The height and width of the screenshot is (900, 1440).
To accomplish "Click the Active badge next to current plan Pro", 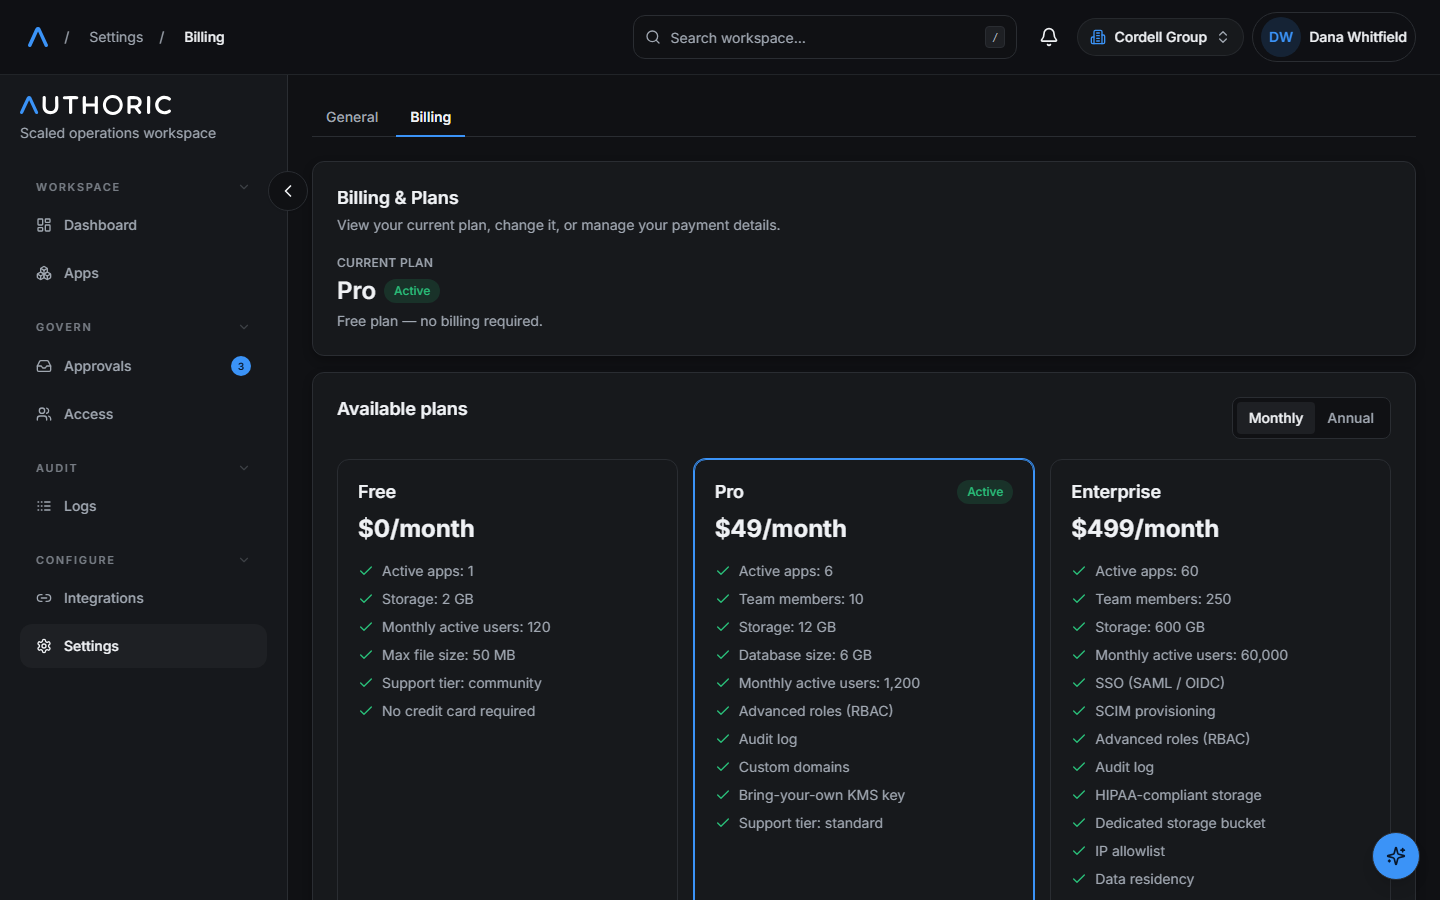I will pyautogui.click(x=412, y=291).
